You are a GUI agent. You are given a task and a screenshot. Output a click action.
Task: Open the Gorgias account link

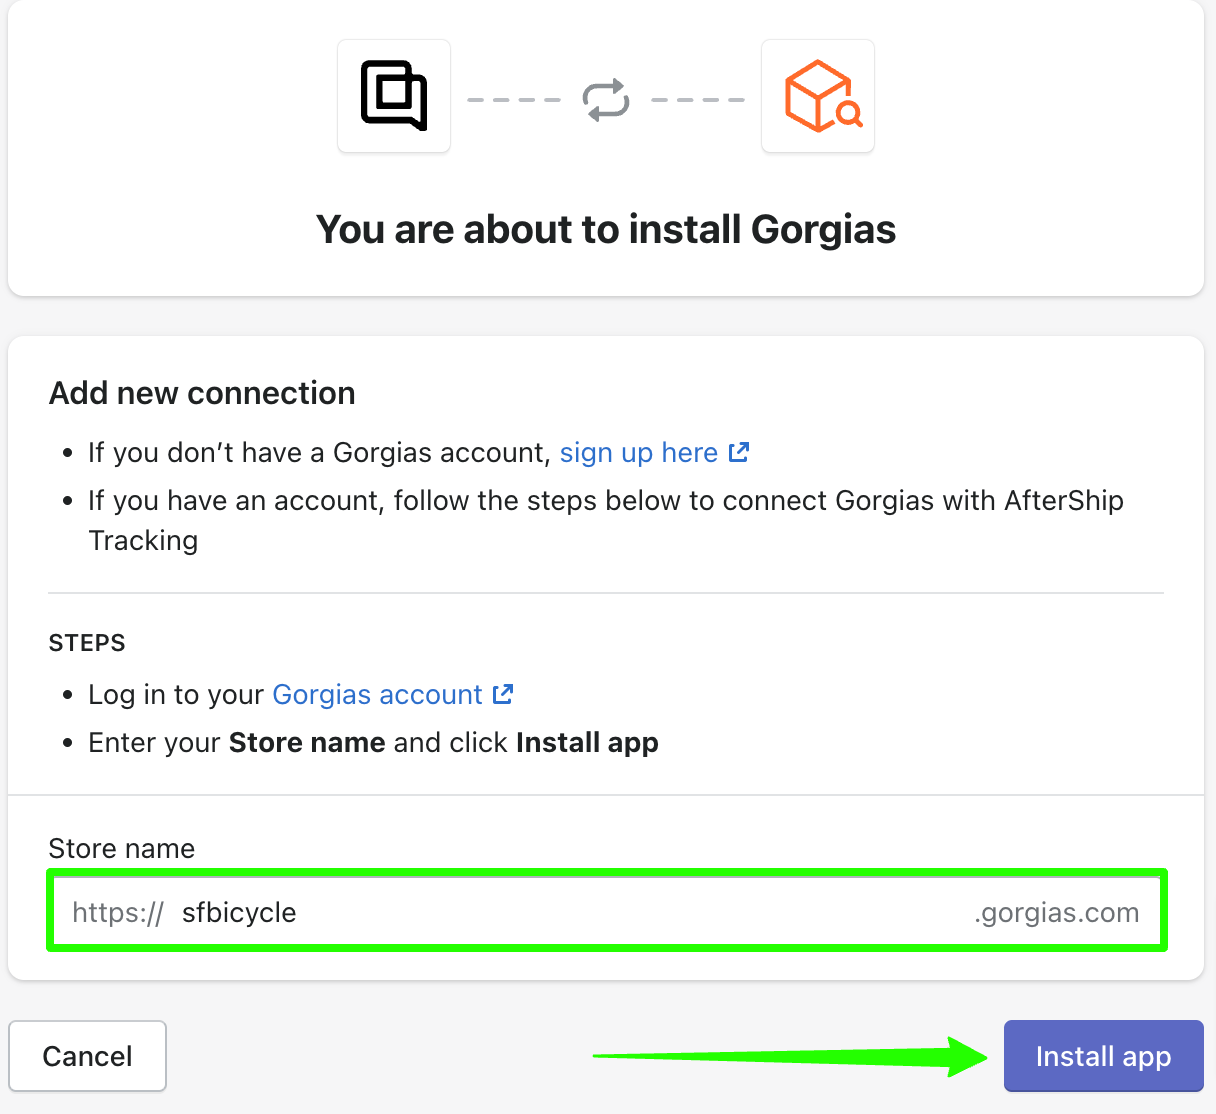tap(377, 694)
